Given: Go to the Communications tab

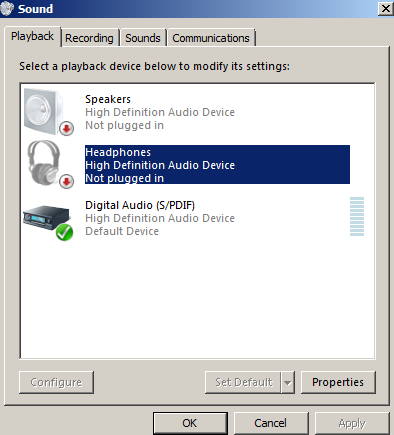Looking at the screenshot, I should pos(211,38).
